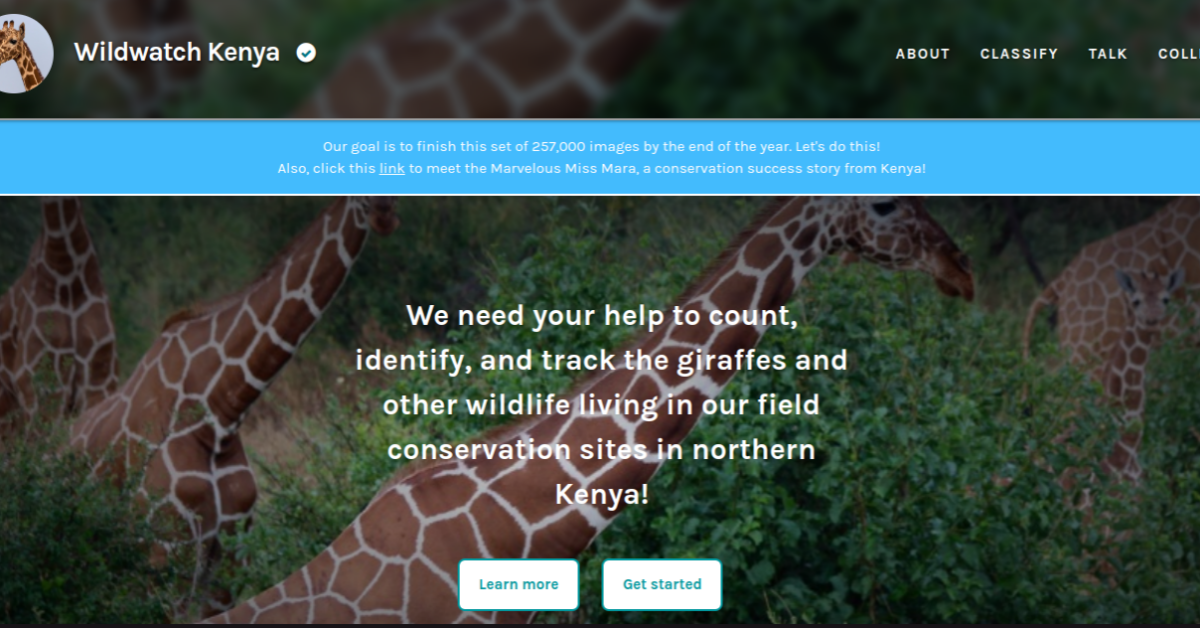The width and height of the screenshot is (1200, 628).
Task: Open the TALK discussion tab
Action: 1108,54
